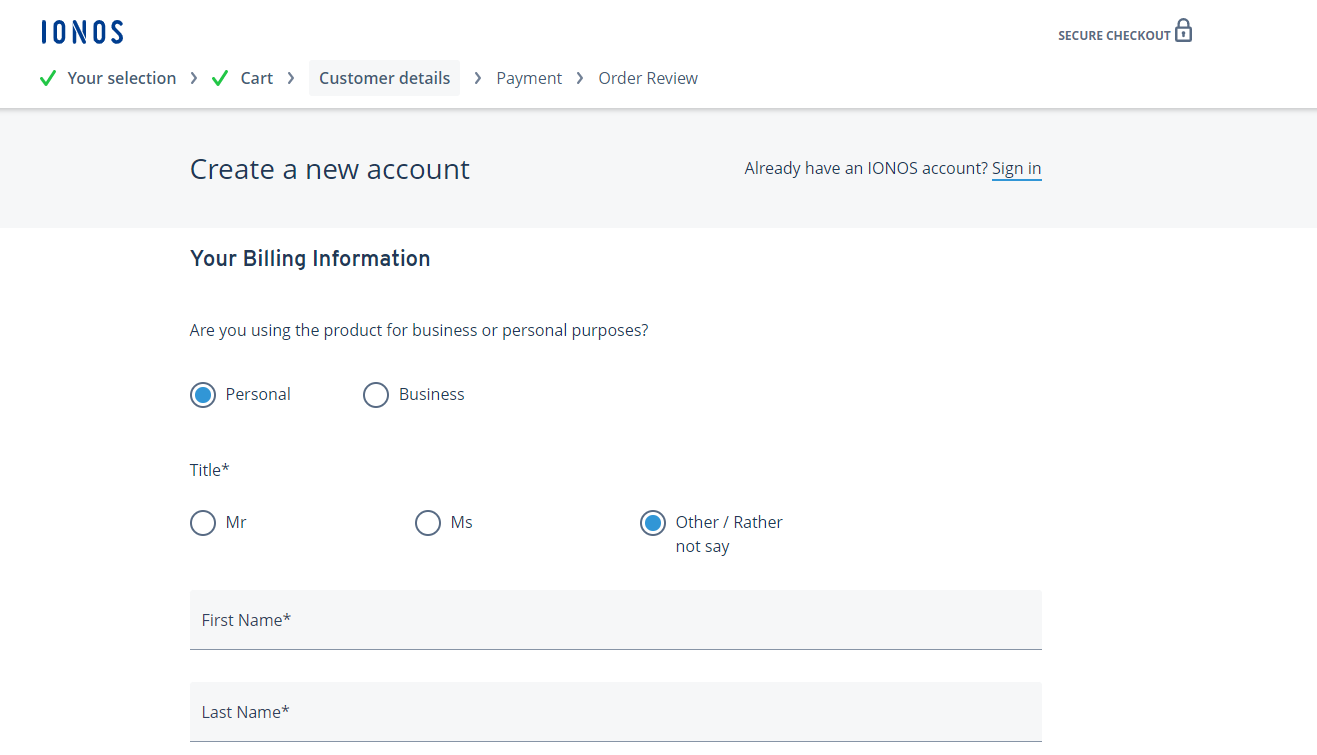Select the Personal radio button

203,395
